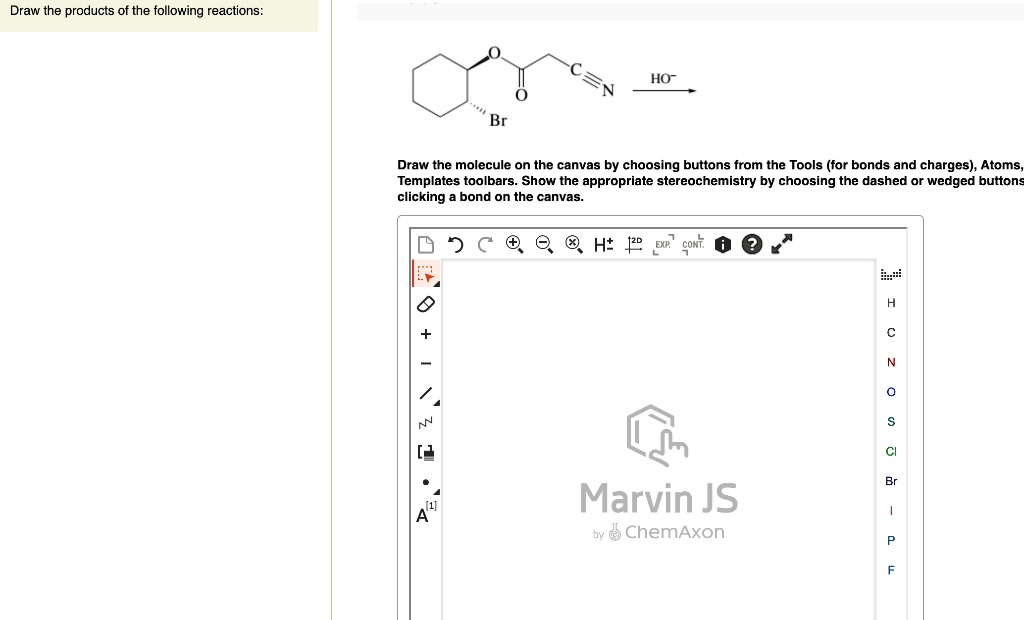Screen dimensions: 1024x620
Task: Undo the last action
Action: coord(453,244)
